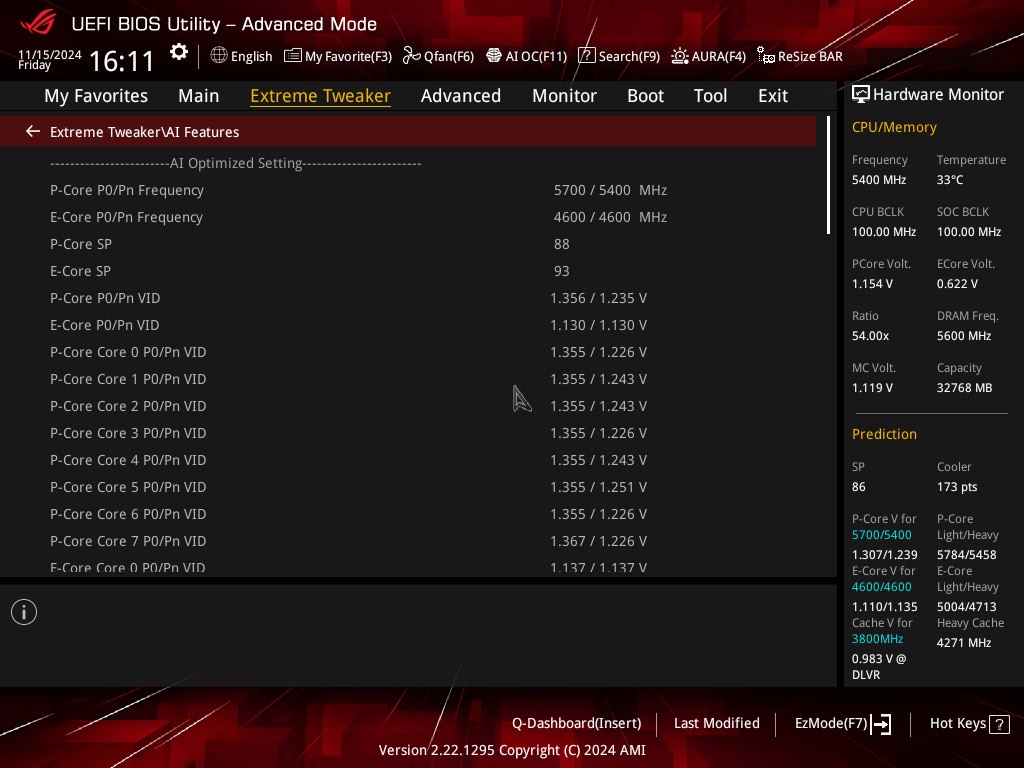Open Q-Dashboard(Insert)
This screenshot has width=1024, height=768.
click(577, 723)
